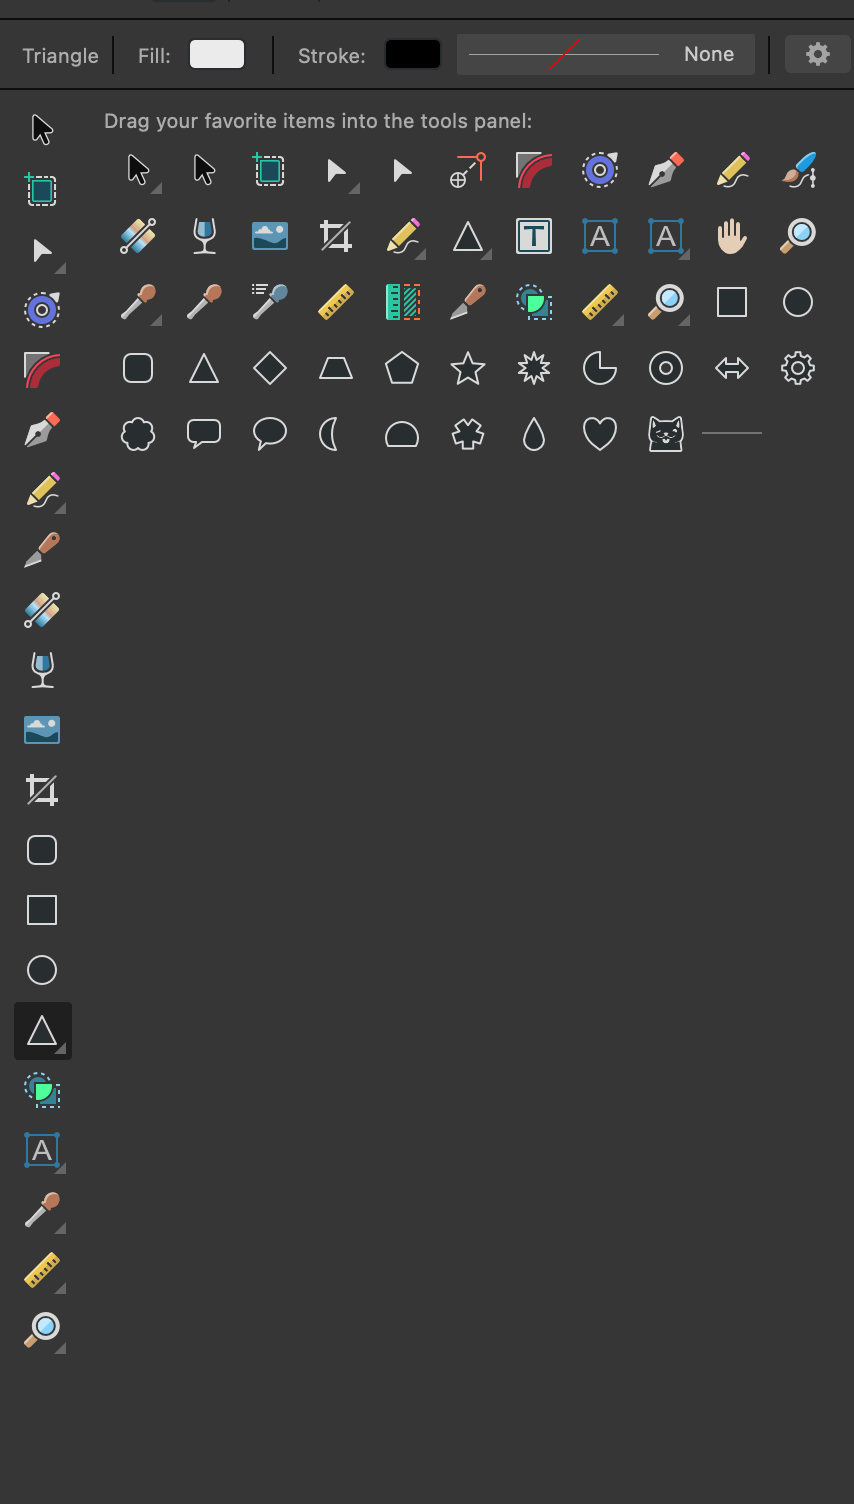
Task: Select the Rounded Rectangle in left toolbar
Action: pyautogui.click(x=42, y=850)
